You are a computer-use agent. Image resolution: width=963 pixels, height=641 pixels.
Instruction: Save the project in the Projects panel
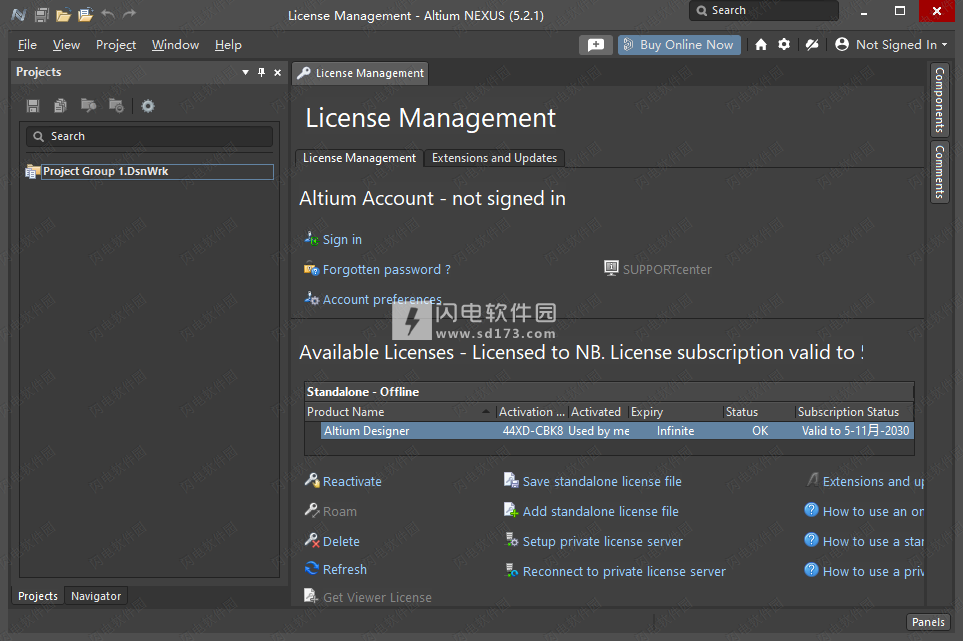(x=33, y=106)
